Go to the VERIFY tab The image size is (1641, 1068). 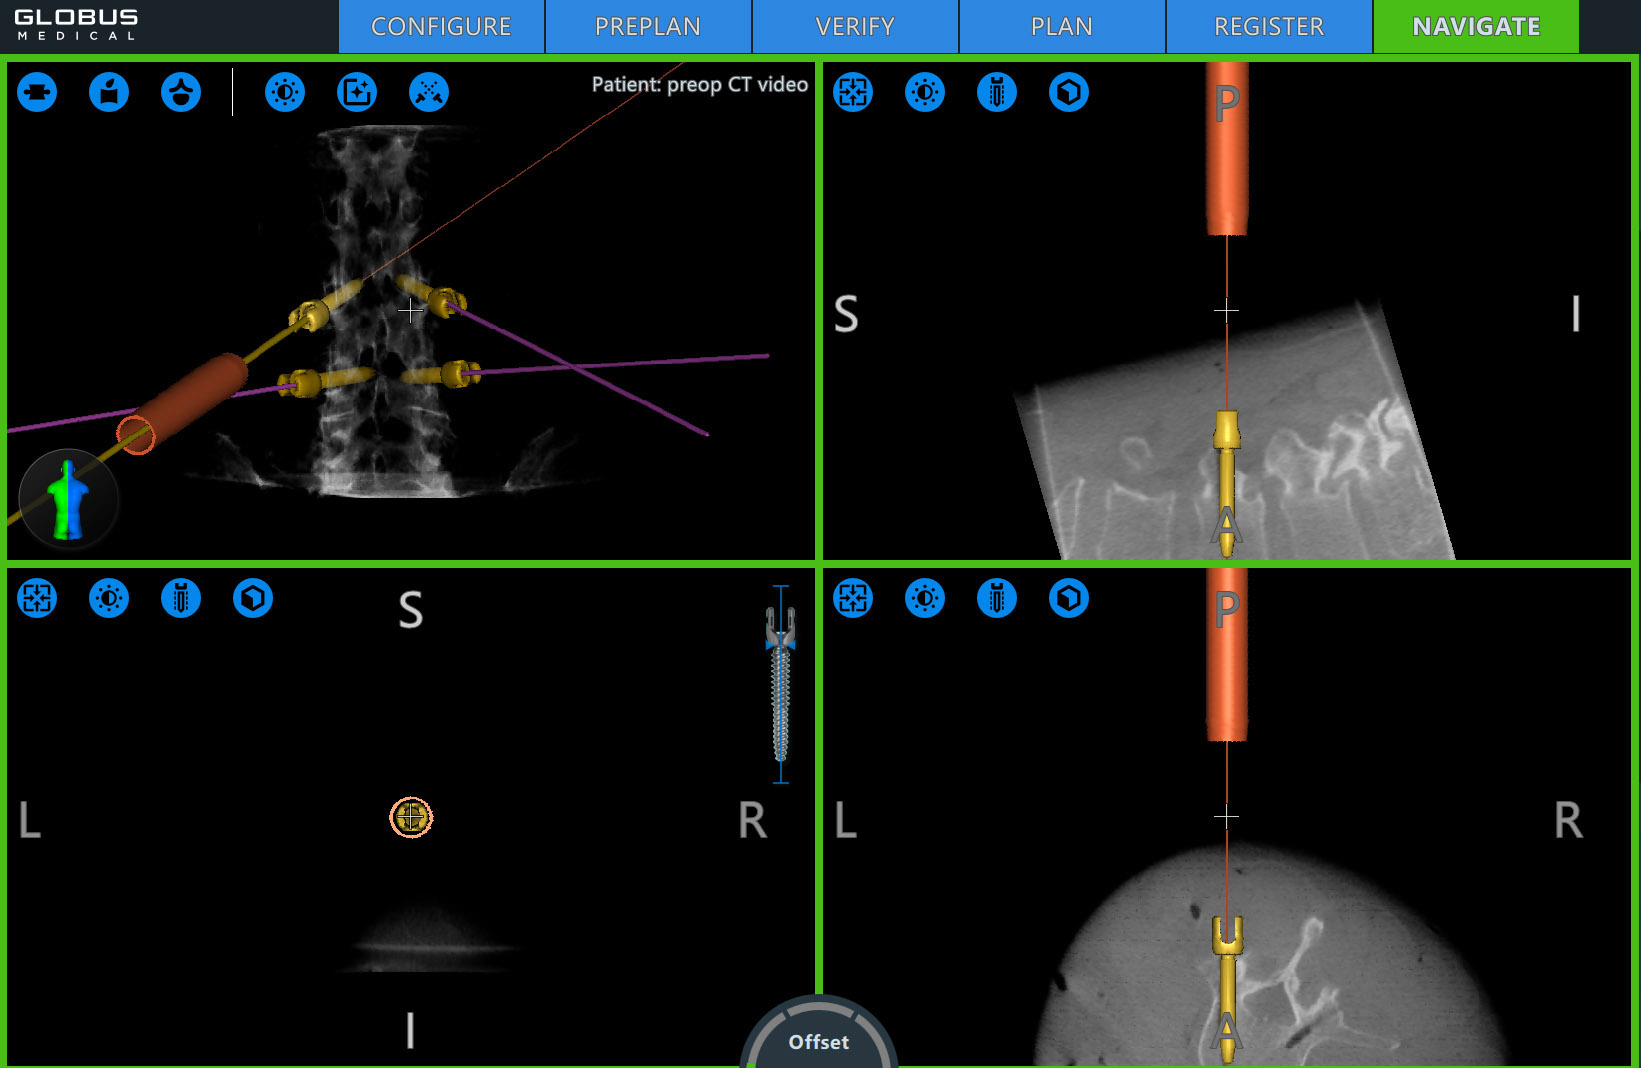coord(855,26)
